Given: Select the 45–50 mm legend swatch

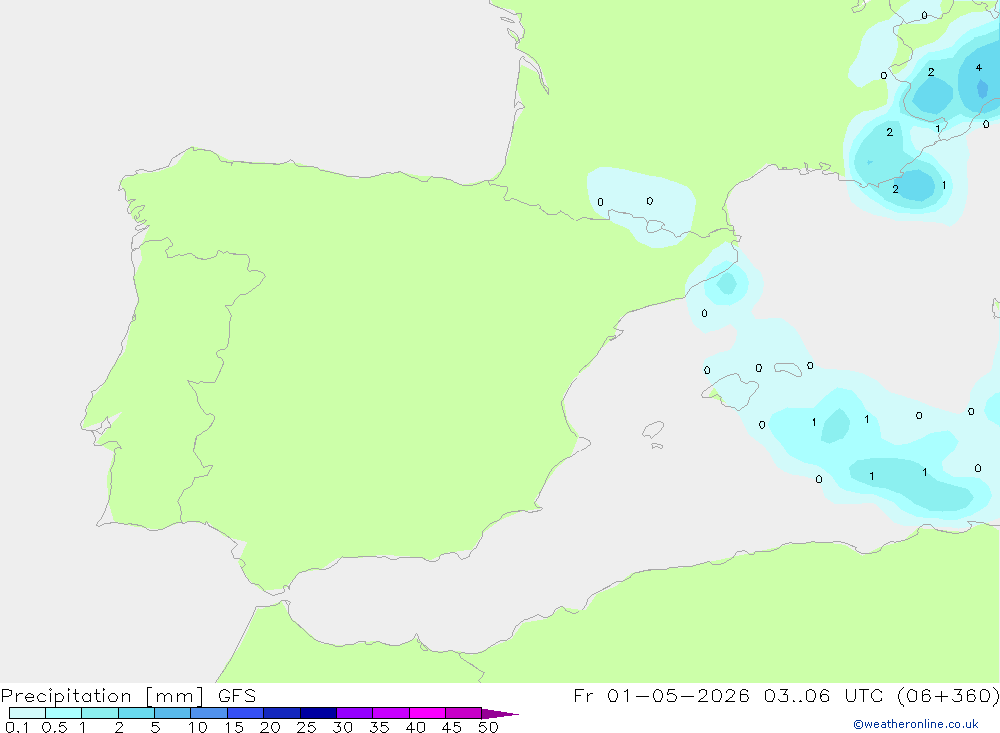Looking at the screenshot, I should point(464,713).
